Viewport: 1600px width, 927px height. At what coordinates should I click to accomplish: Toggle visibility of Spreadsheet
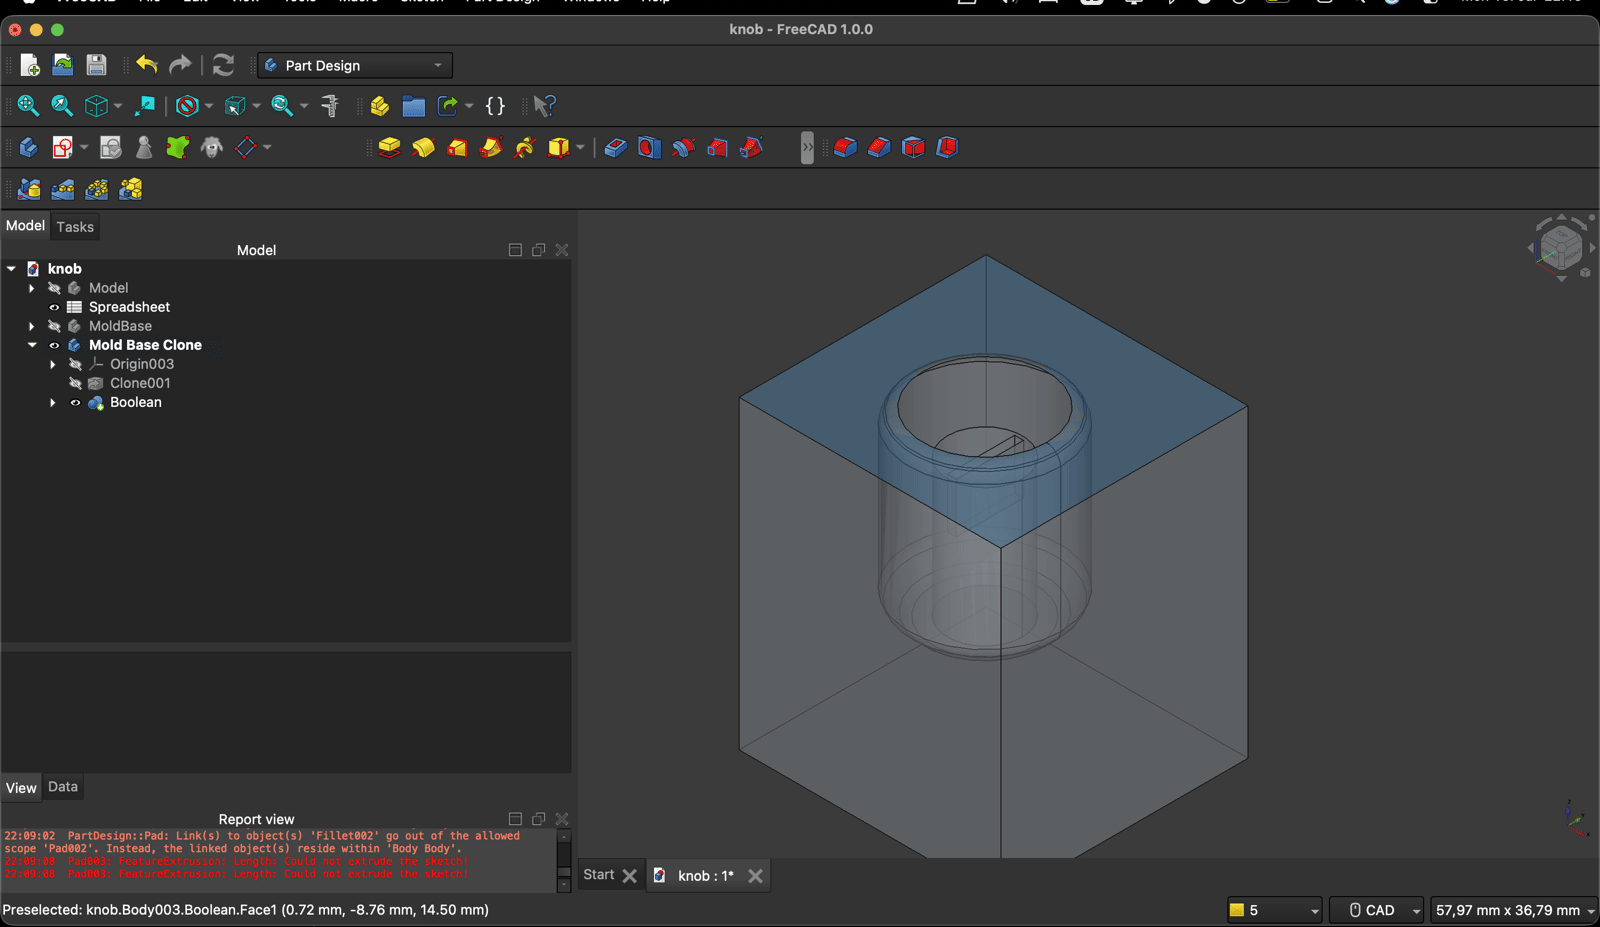pyautogui.click(x=54, y=307)
